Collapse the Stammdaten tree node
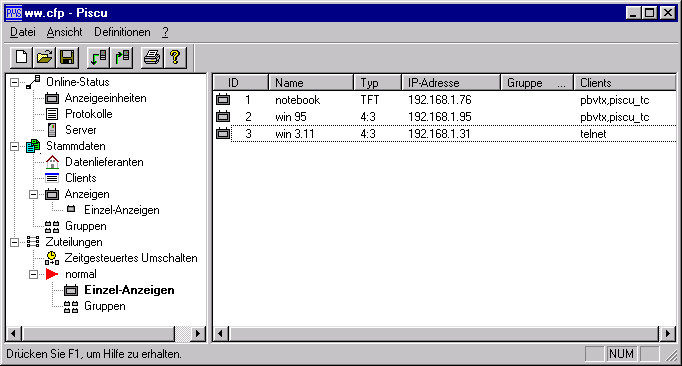 point(14,146)
